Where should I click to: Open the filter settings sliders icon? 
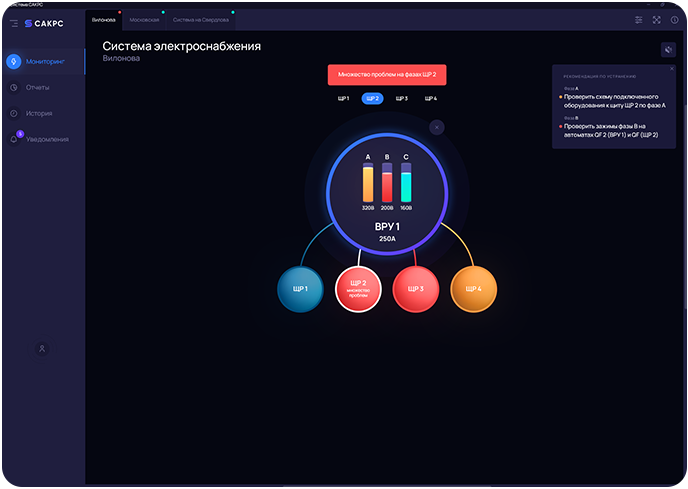click(x=639, y=20)
